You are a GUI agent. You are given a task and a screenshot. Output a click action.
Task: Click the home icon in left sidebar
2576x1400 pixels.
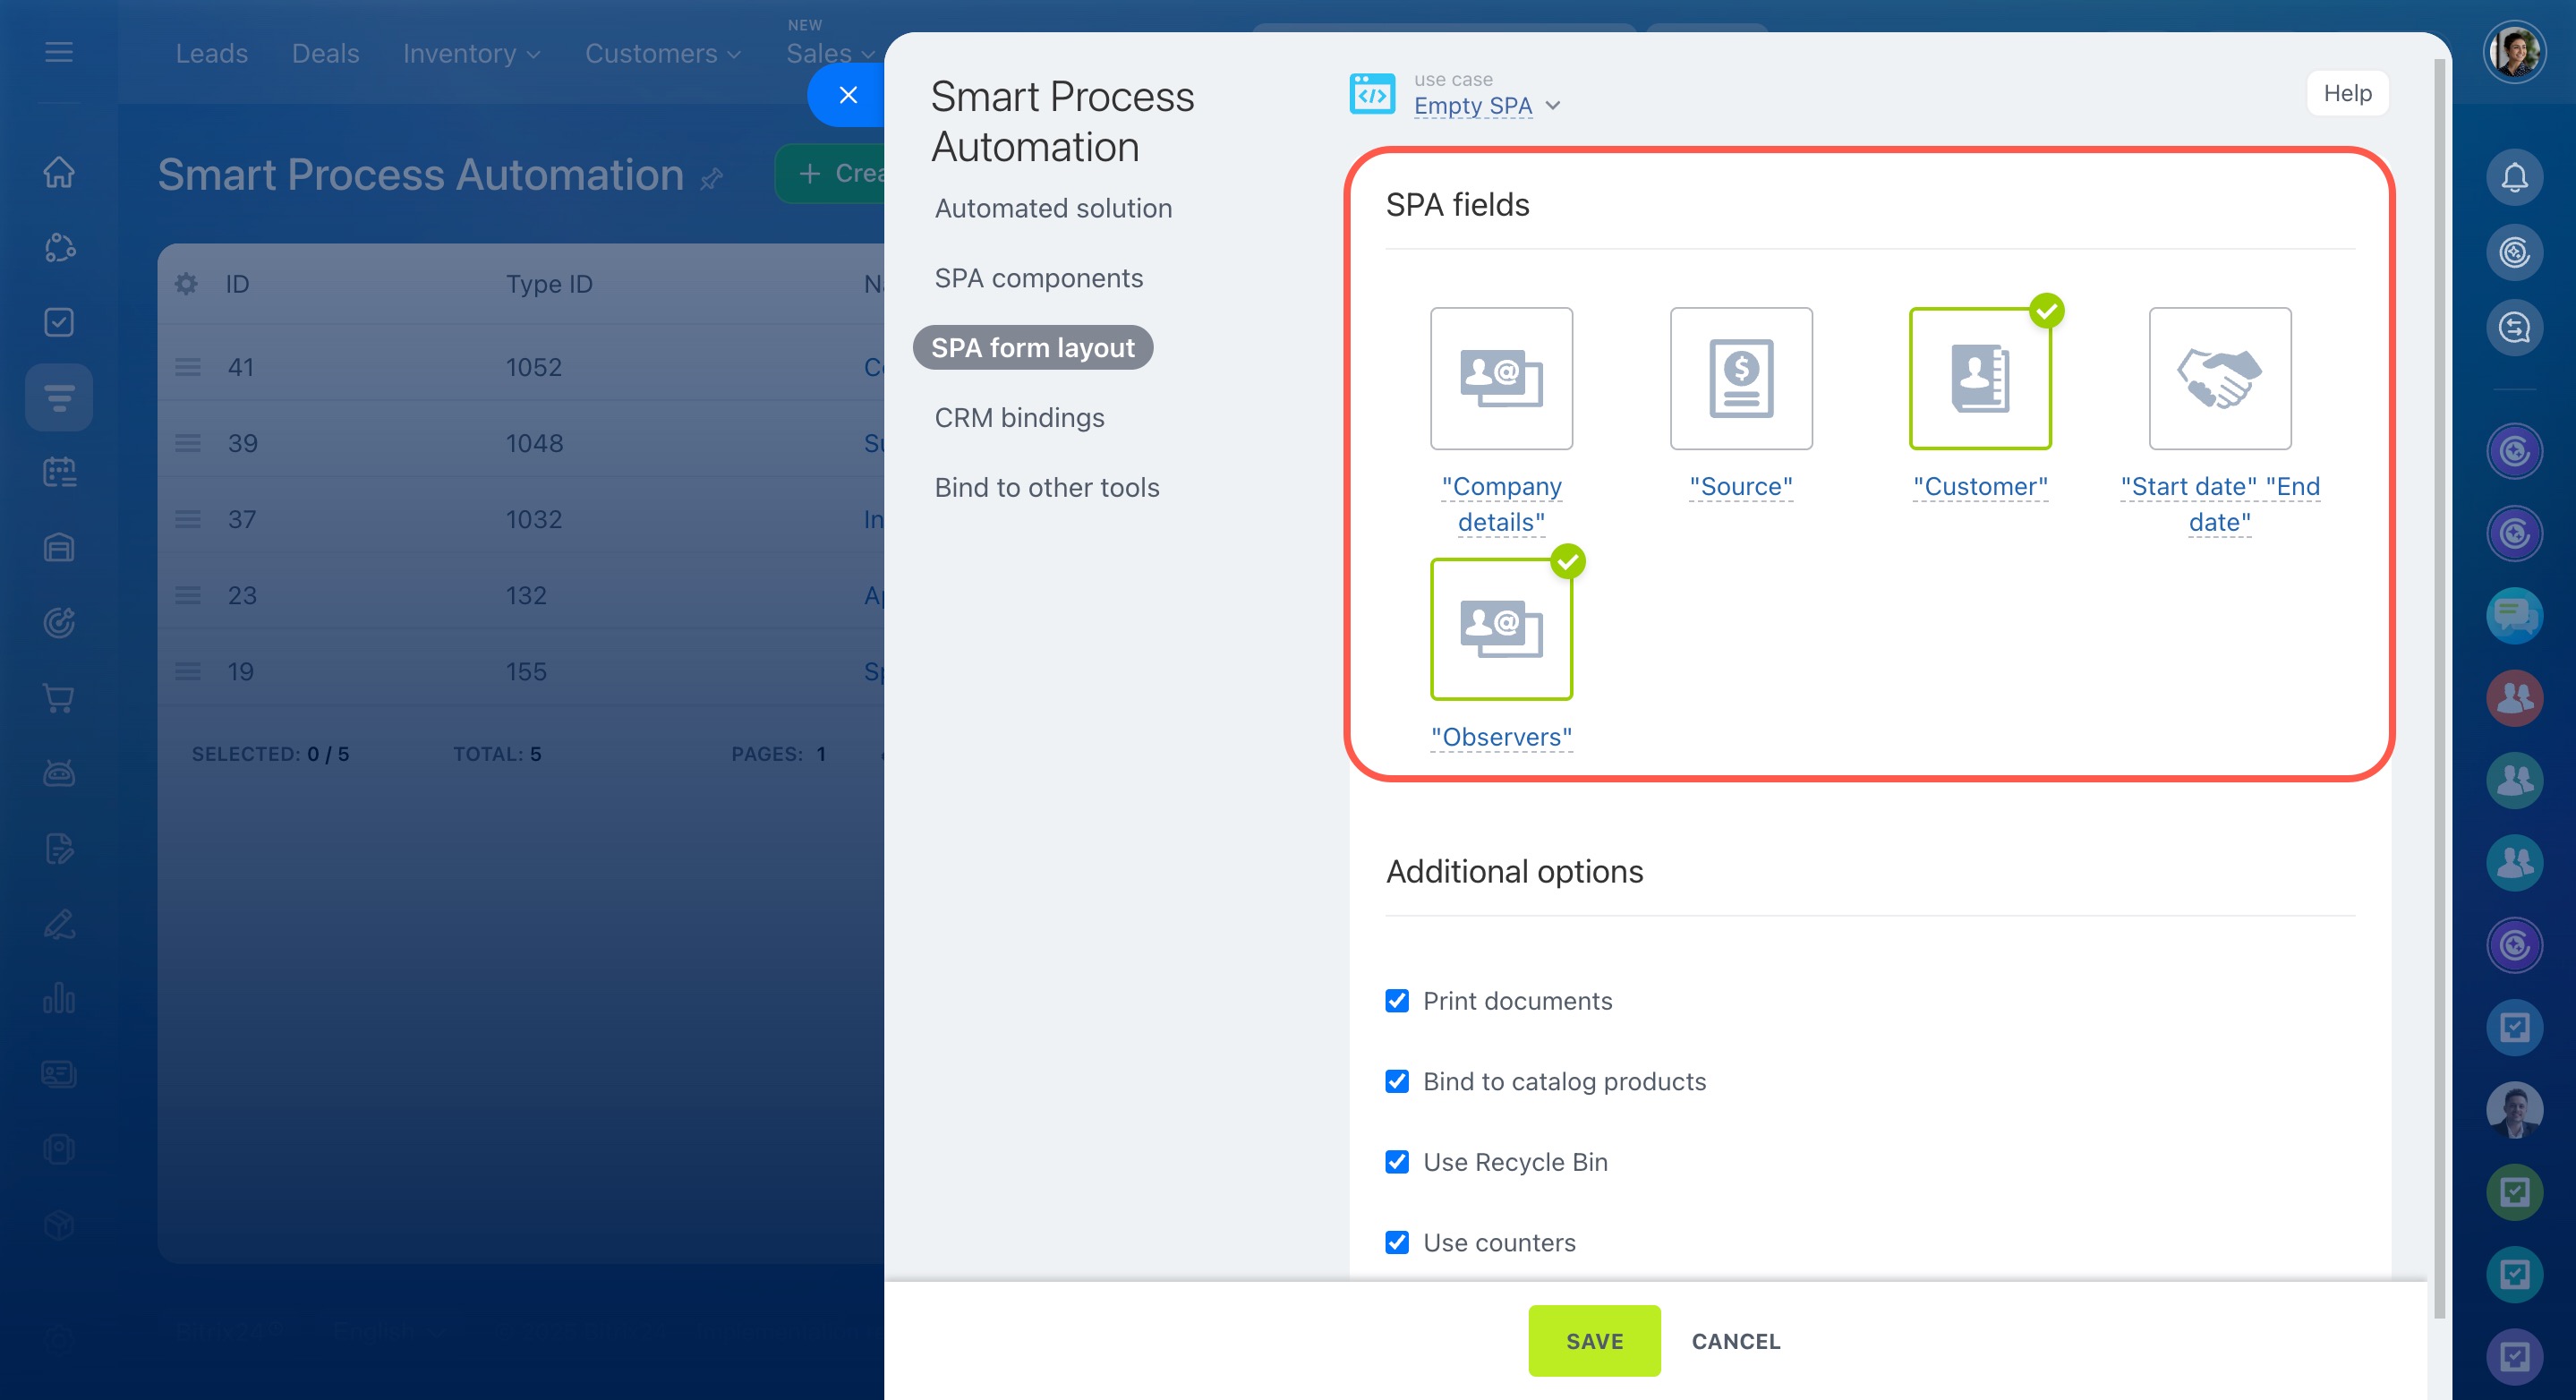tap(59, 172)
